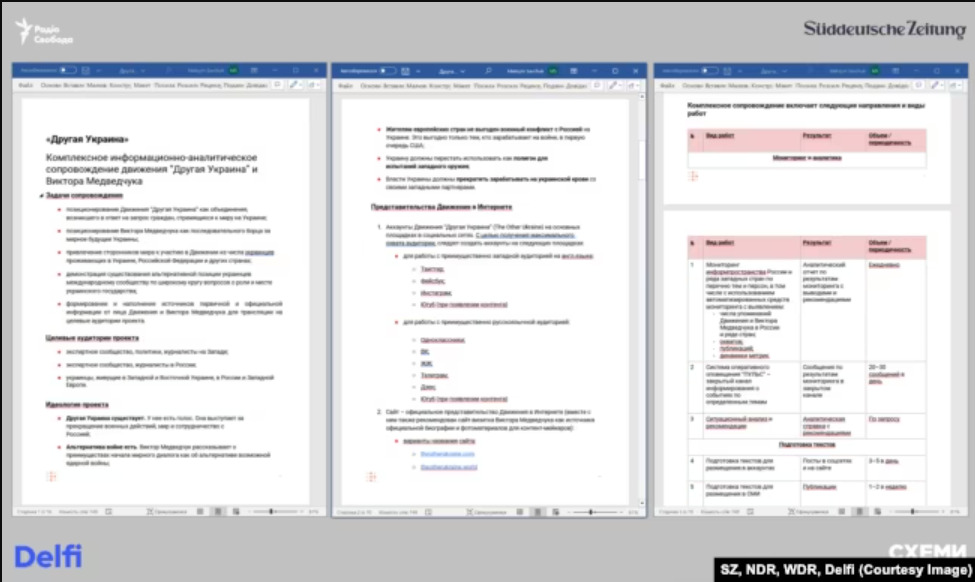This screenshot has width=975, height=582.
Task: Expand the document name dropdown in middle title bar
Action: [x=463, y=72]
